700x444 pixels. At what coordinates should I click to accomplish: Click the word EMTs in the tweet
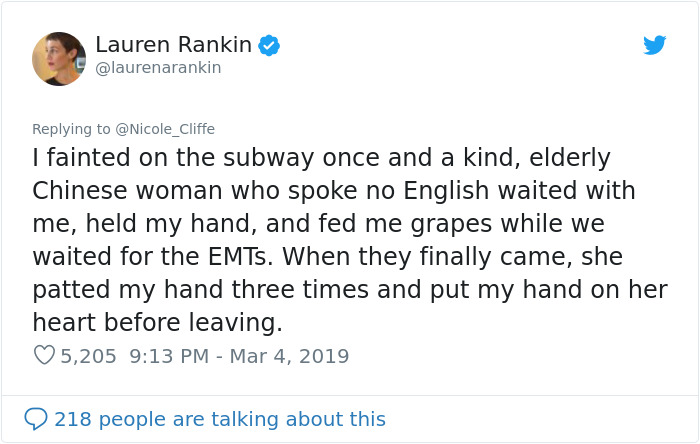tap(238, 256)
